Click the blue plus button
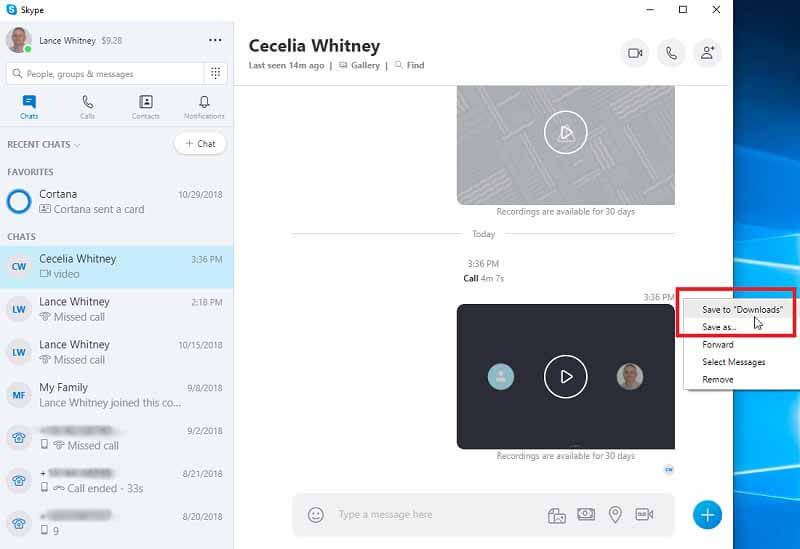This screenshot has width=800, height=549. click(x=707, y=514)
